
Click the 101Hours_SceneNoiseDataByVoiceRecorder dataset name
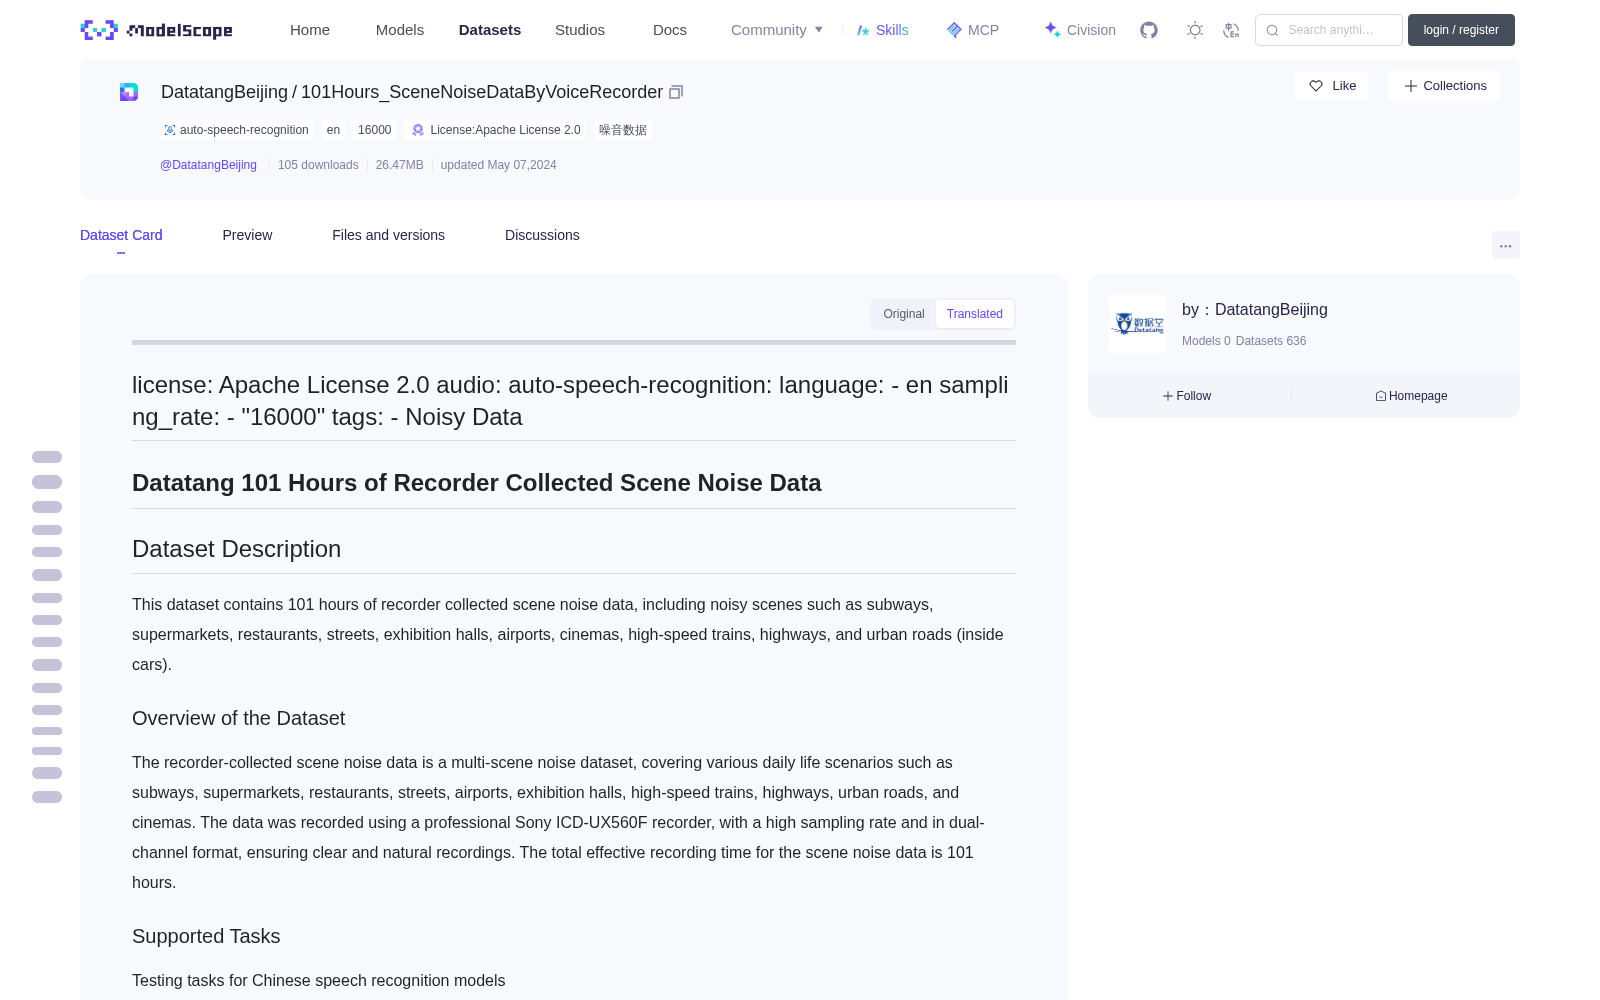coord(482,92)
